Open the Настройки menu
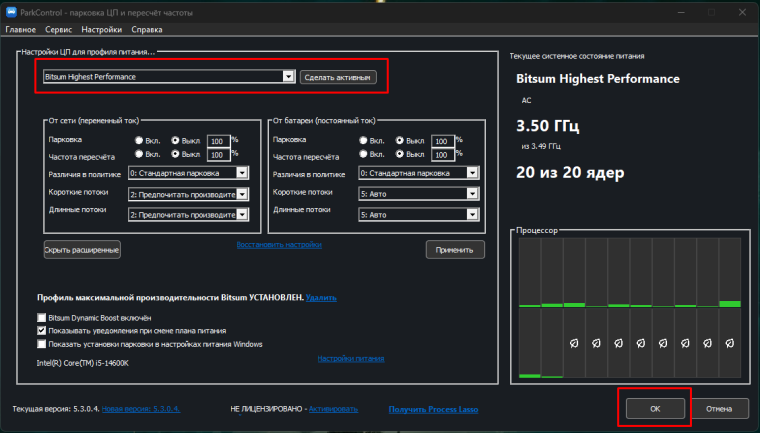Image resolution: width=760 pixels, height=433 pixels. 102,30
